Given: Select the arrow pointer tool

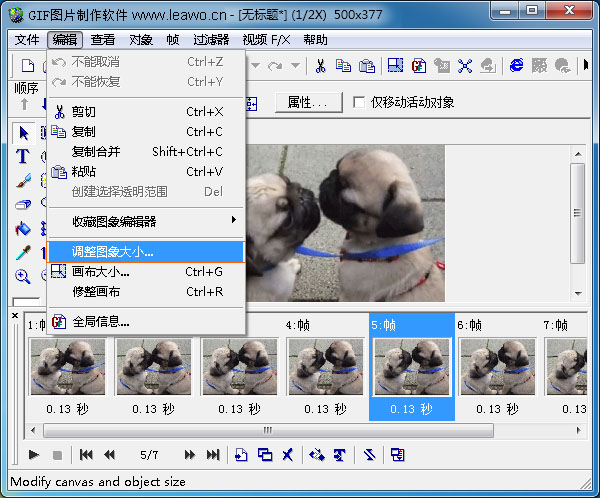Looking at the screenshot, I should (x=24, y=134).
